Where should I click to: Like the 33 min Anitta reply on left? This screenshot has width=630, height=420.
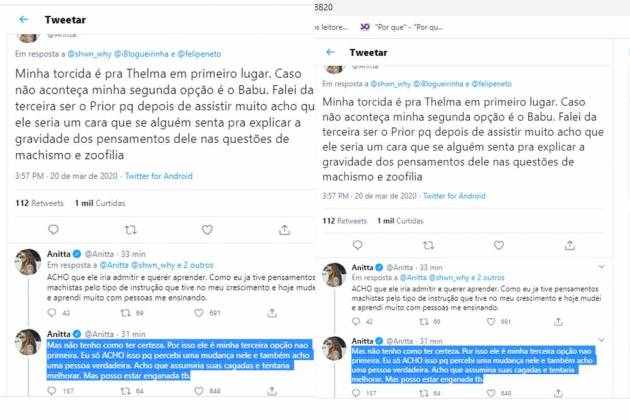pos(199,313)
